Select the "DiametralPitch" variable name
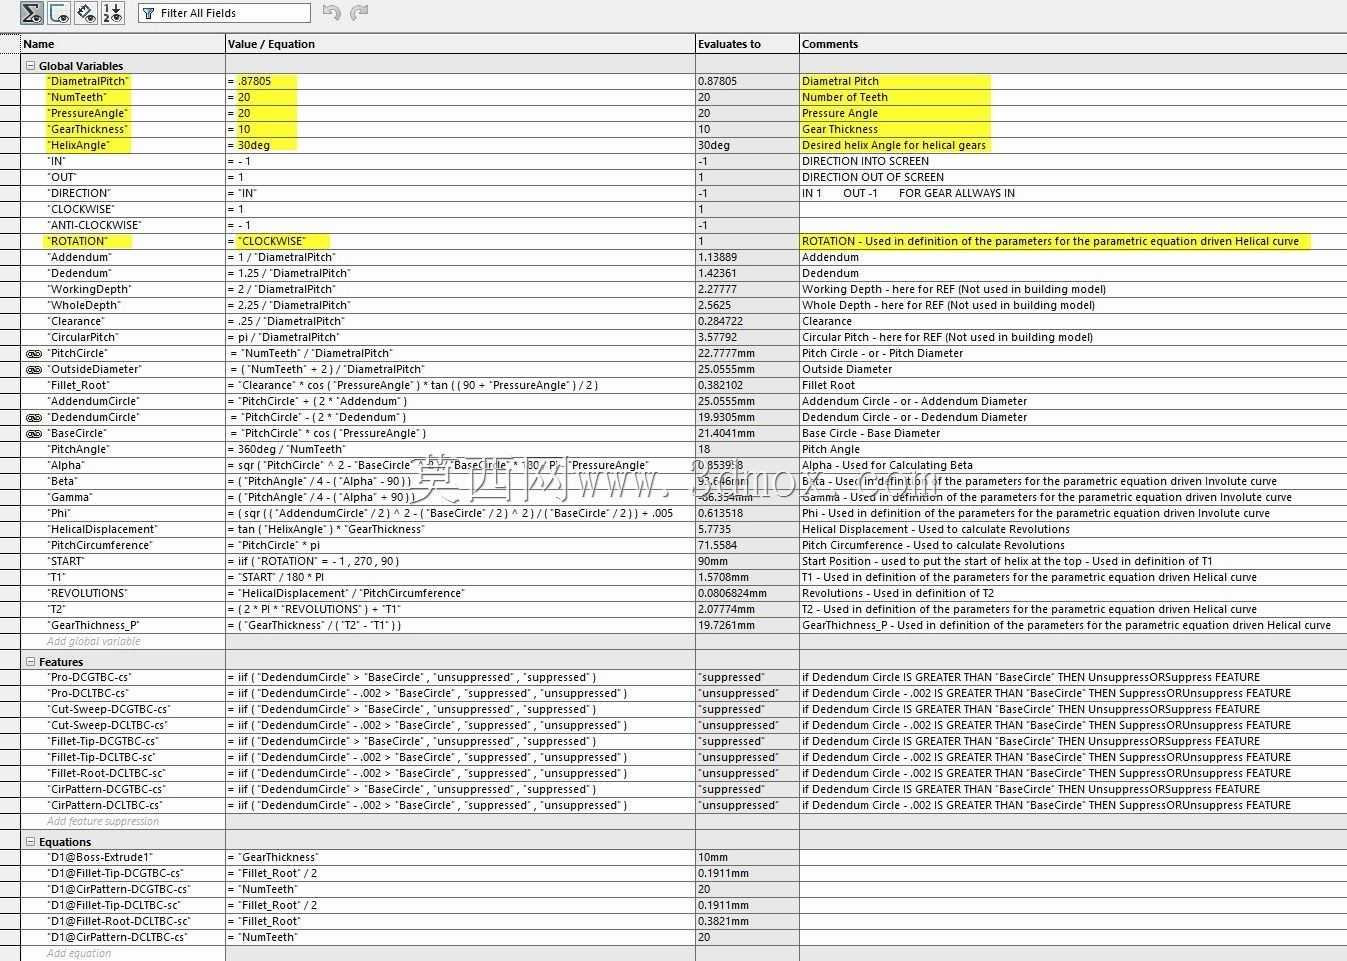The width and height of the screenshot is (1347, 961). coord(88,82)
